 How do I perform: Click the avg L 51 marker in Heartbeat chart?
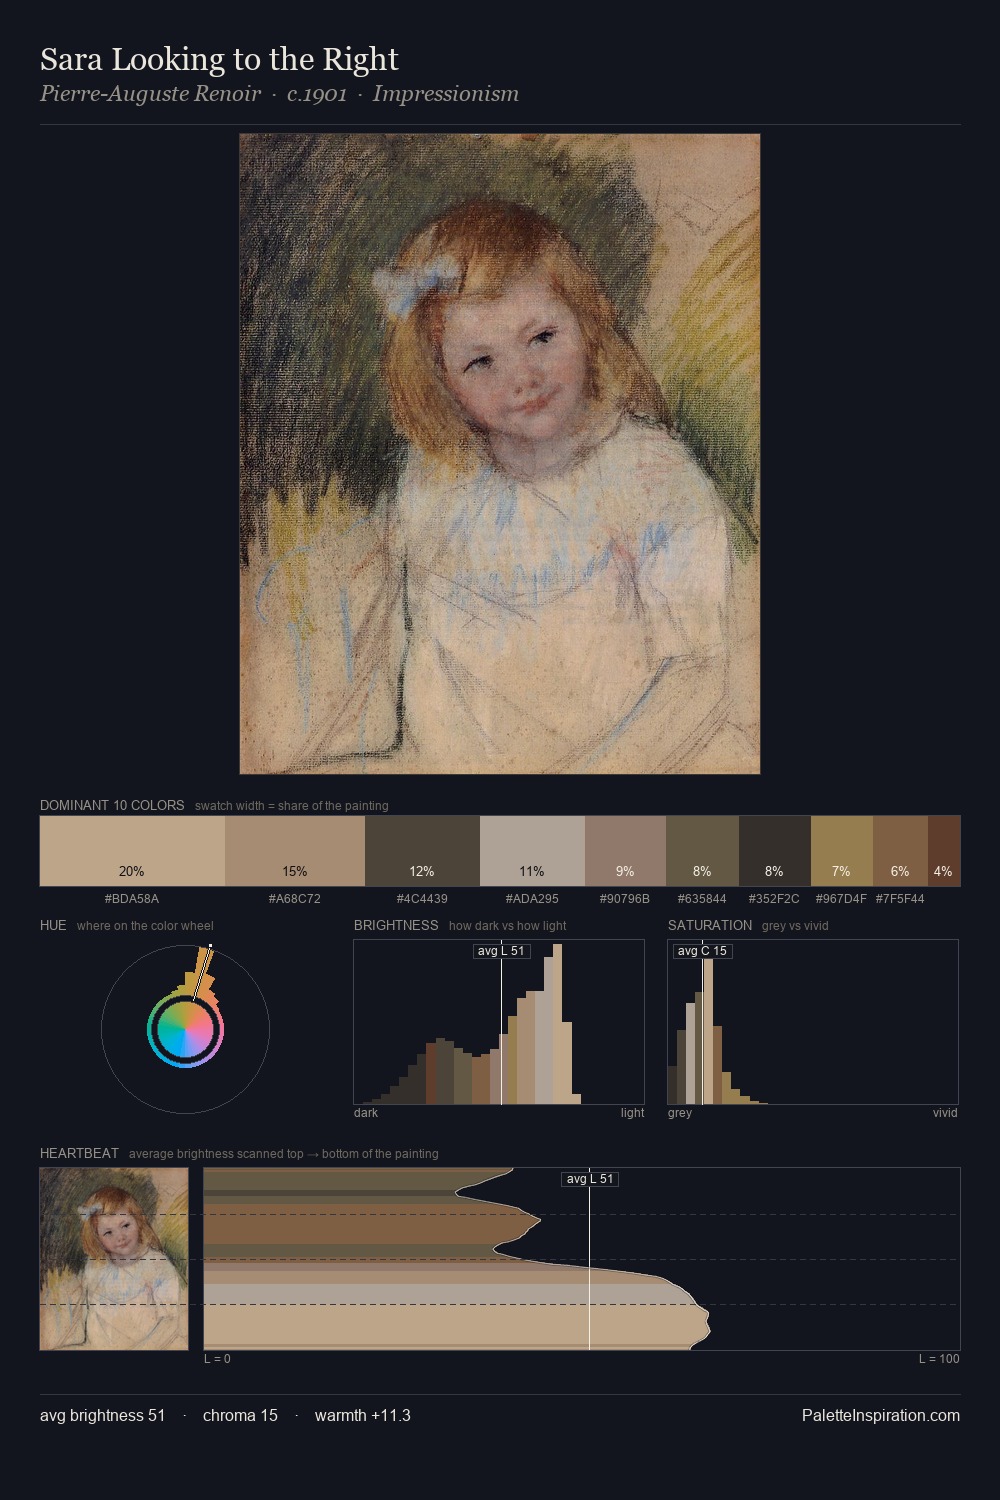tap(590, 1179)
